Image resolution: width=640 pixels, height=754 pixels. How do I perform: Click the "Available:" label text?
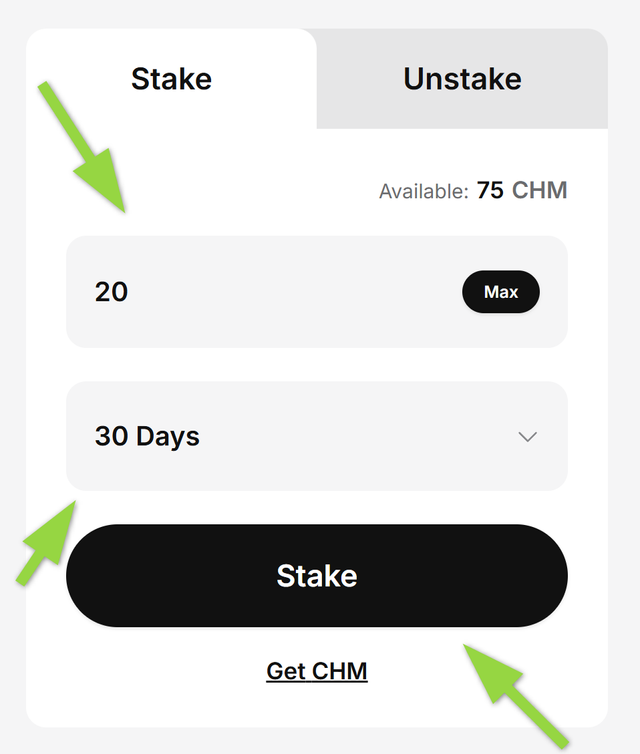tap(423, 191)
